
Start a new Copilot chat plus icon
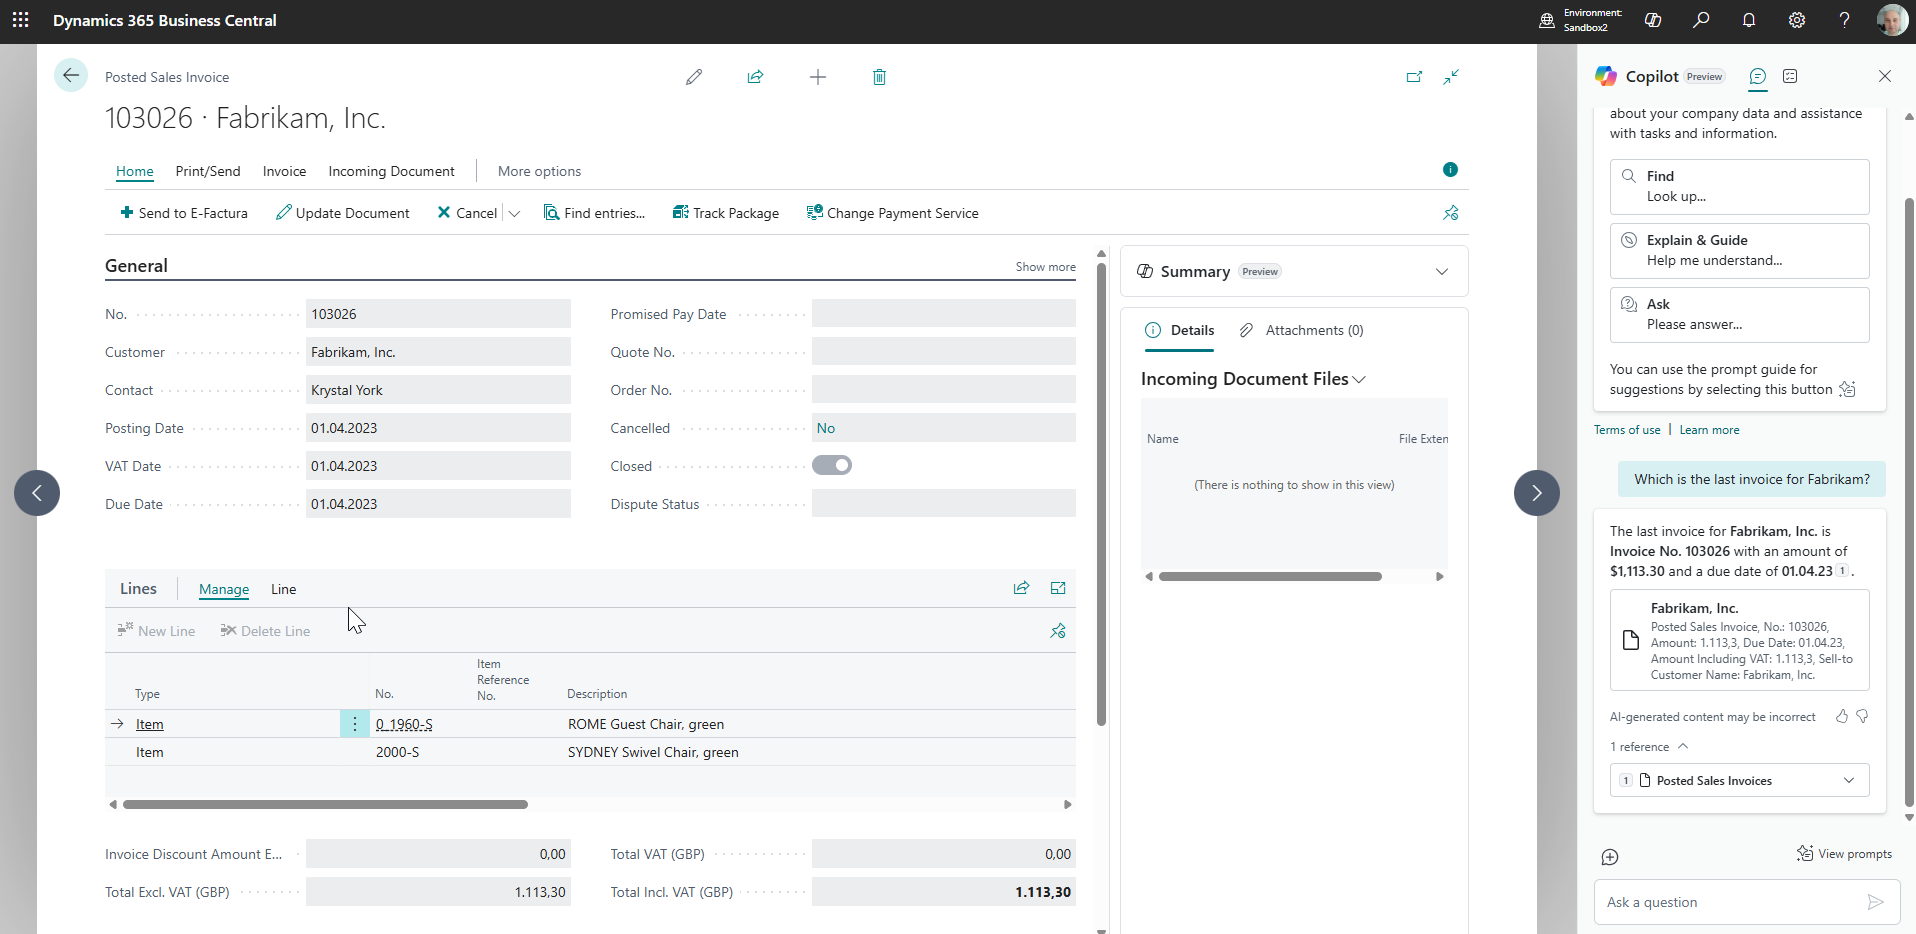coord(1610,857)
